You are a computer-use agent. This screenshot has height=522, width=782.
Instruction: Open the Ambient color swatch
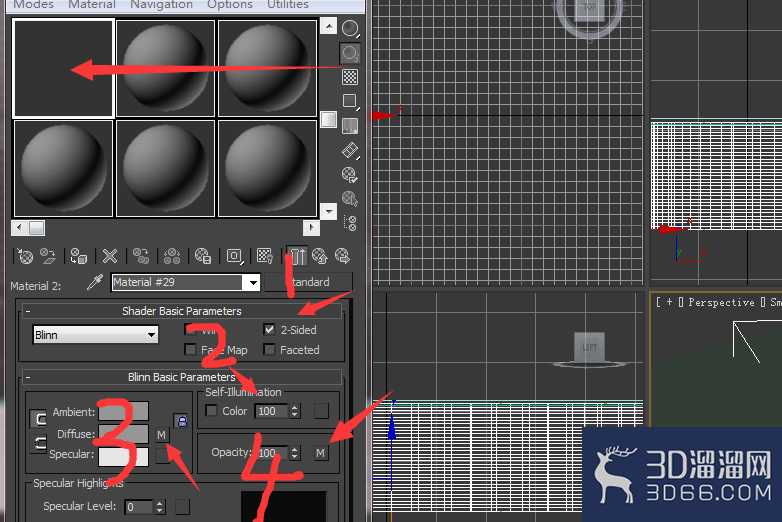(x=123, y=412)
